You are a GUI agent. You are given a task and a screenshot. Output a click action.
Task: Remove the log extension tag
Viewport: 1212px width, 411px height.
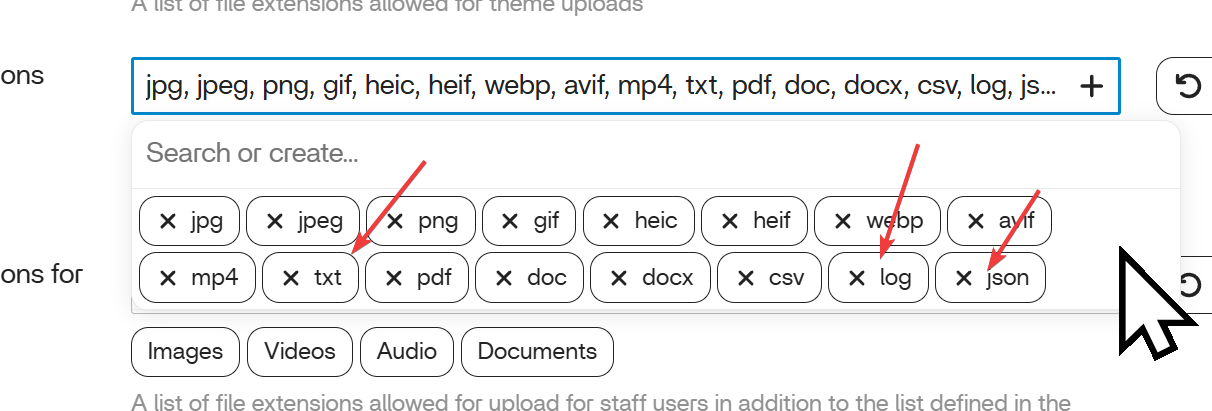tap(857, 278)
